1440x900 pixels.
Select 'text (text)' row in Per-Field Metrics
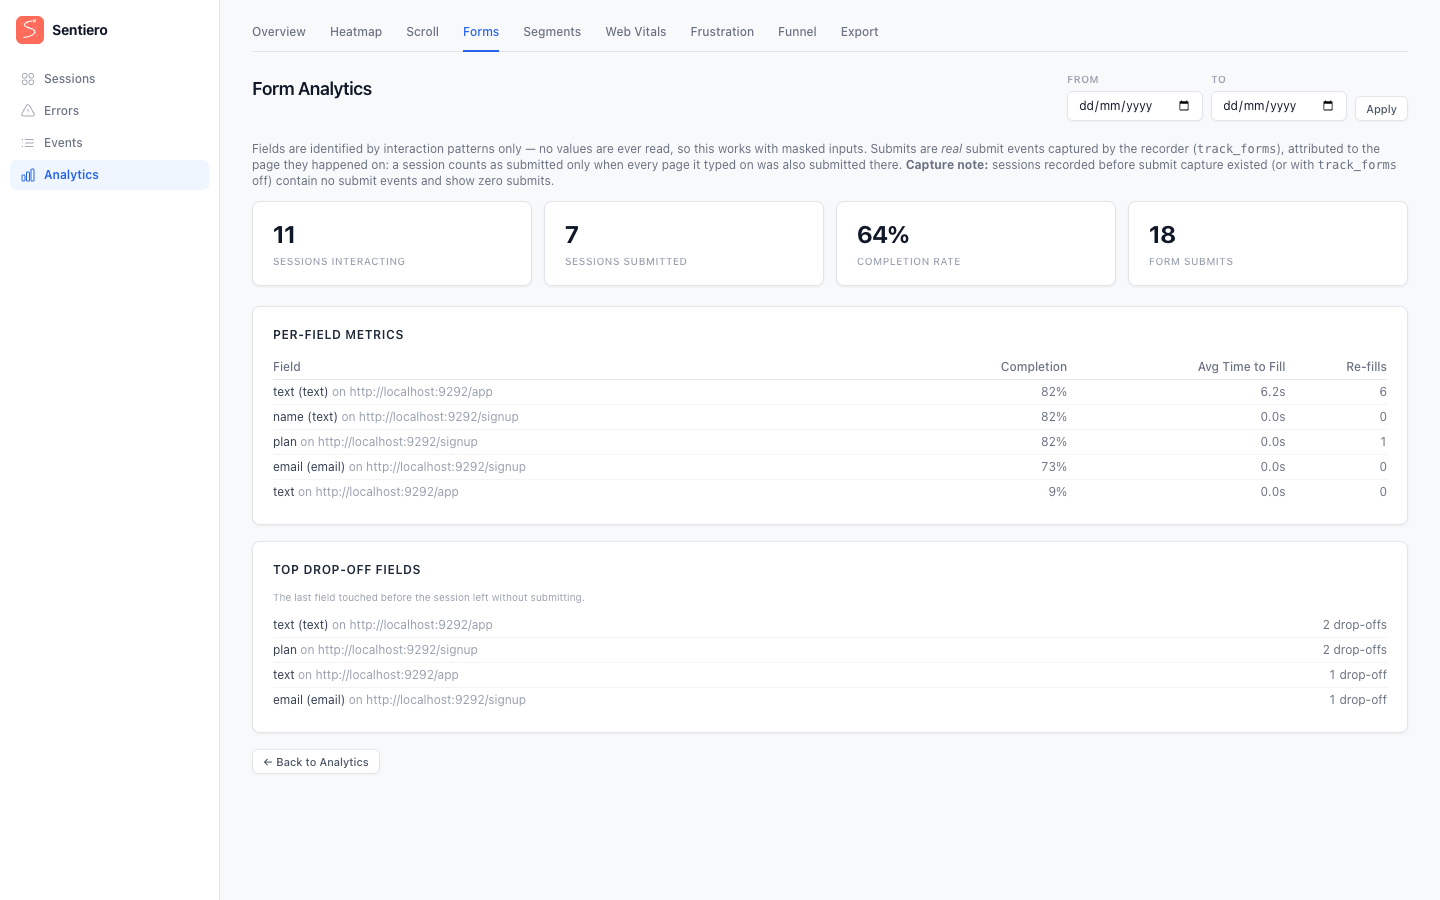pos(830,392)
